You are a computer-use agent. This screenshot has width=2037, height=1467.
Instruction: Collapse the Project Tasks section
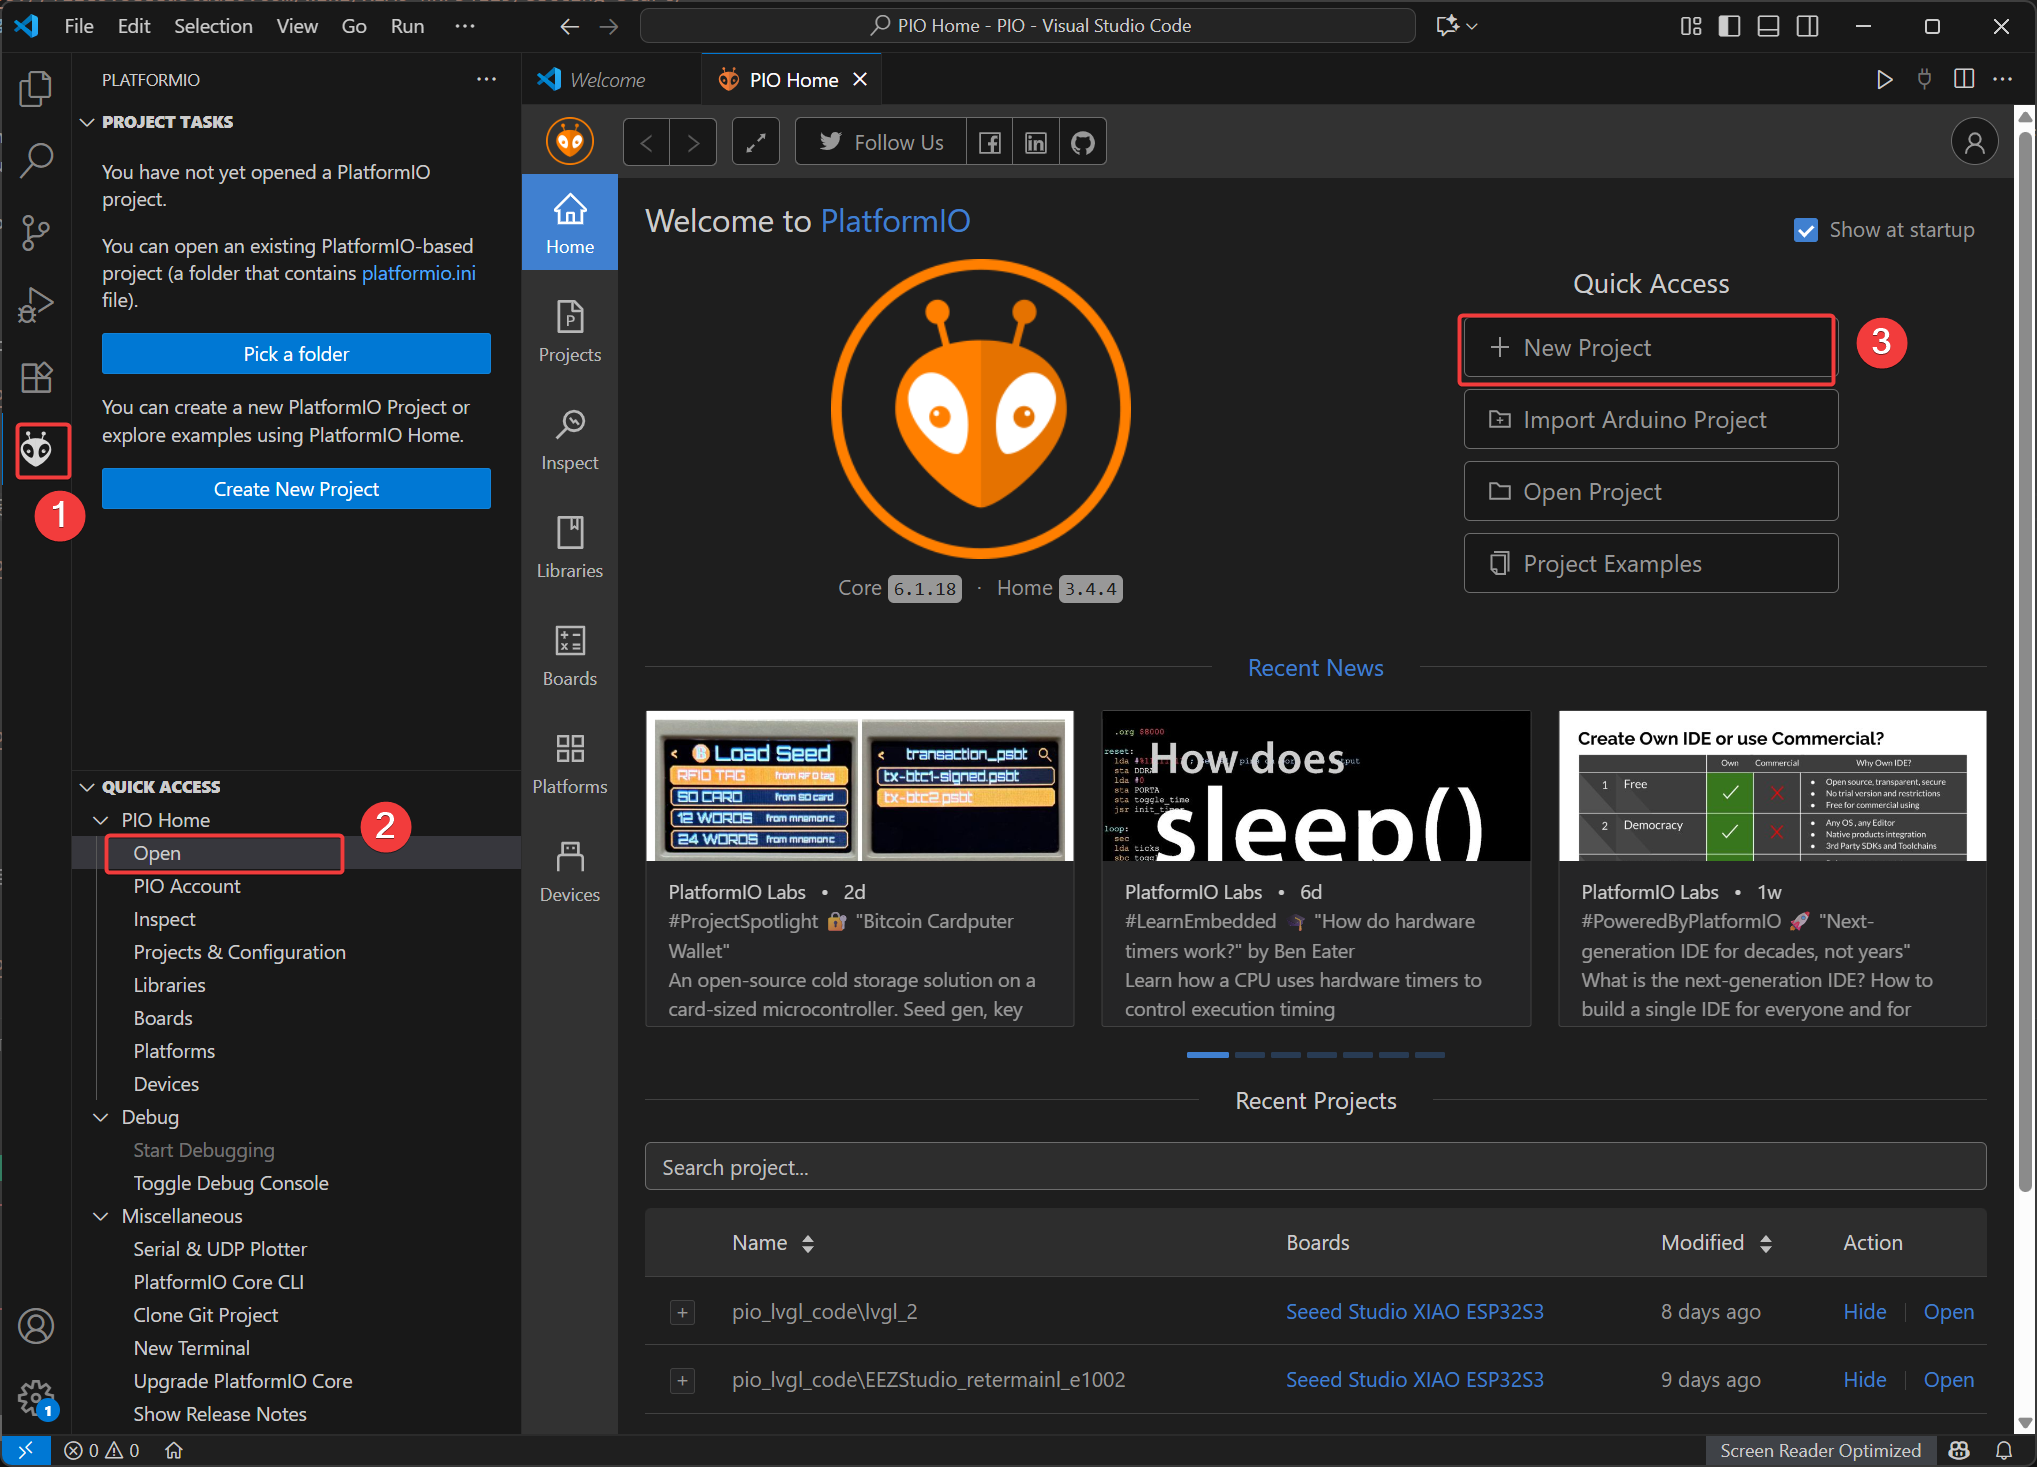88,122
